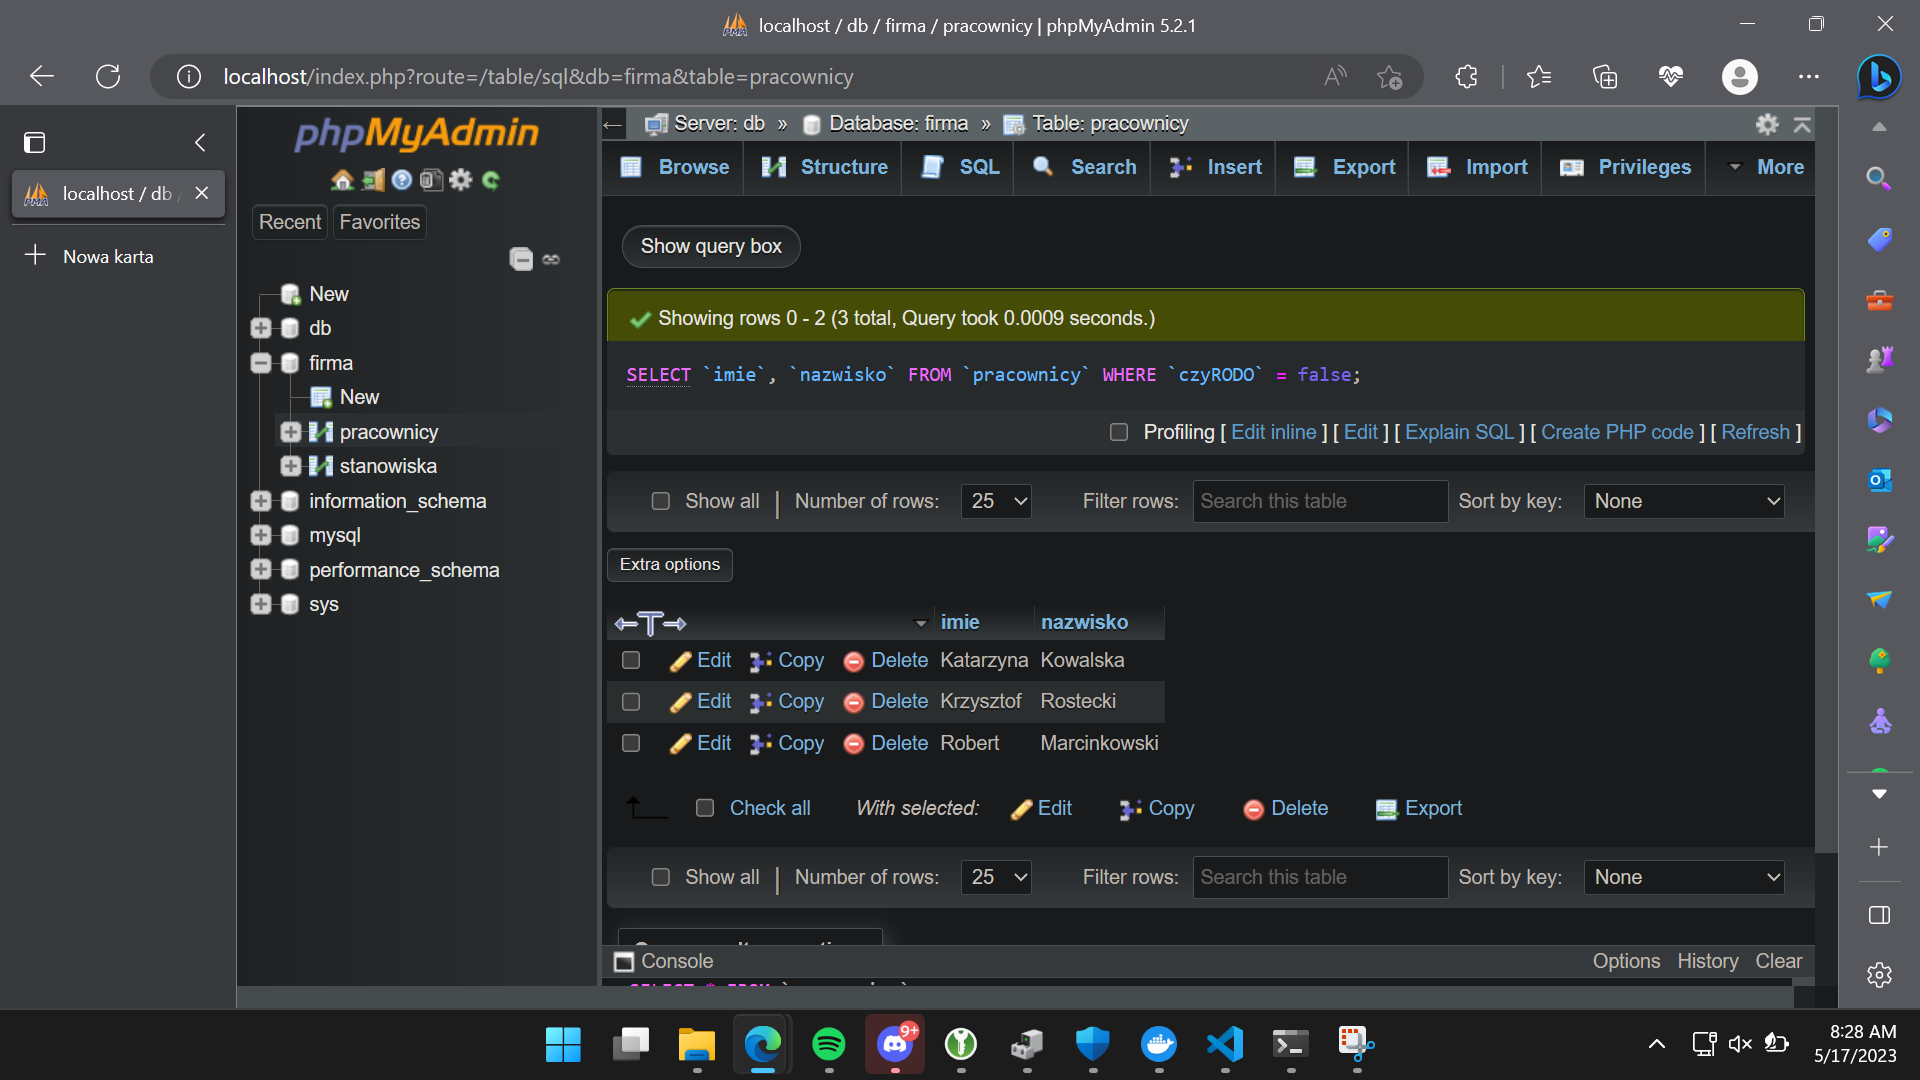Open the More tab dropdown
The height and width of the screenshot is (1080, 1920).
pyautogui.click(x=1767, y=168)
